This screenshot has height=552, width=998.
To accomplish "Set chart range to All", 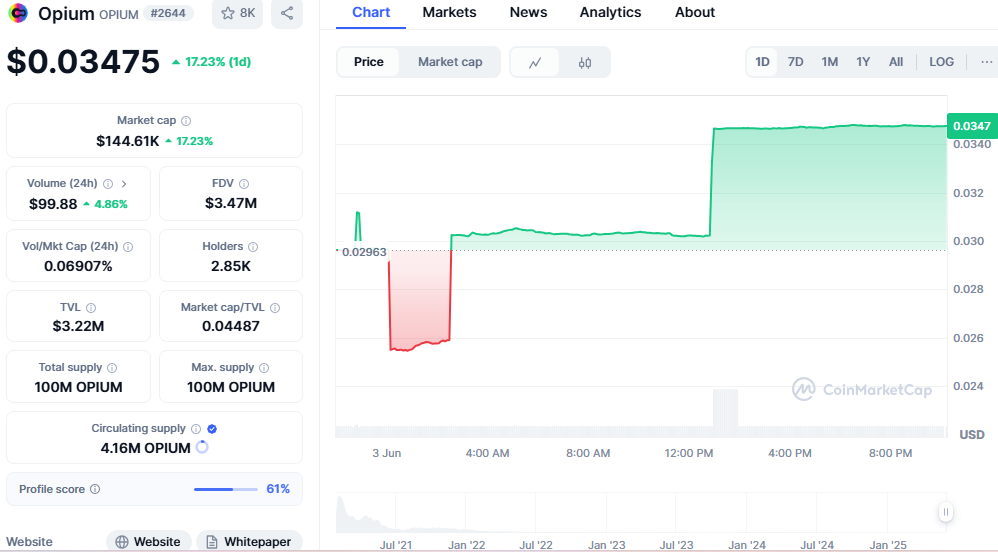I will (x=896, y=62).
